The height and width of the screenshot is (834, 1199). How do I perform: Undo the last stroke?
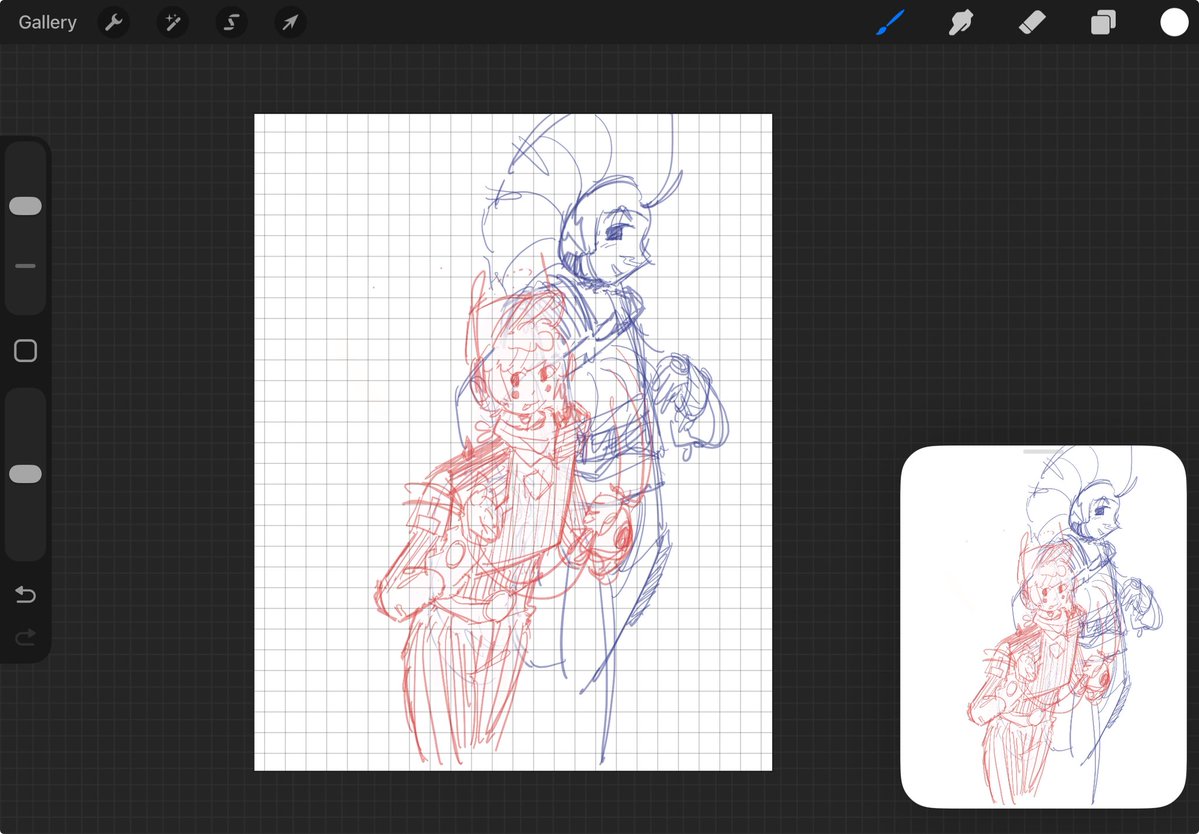25,594
